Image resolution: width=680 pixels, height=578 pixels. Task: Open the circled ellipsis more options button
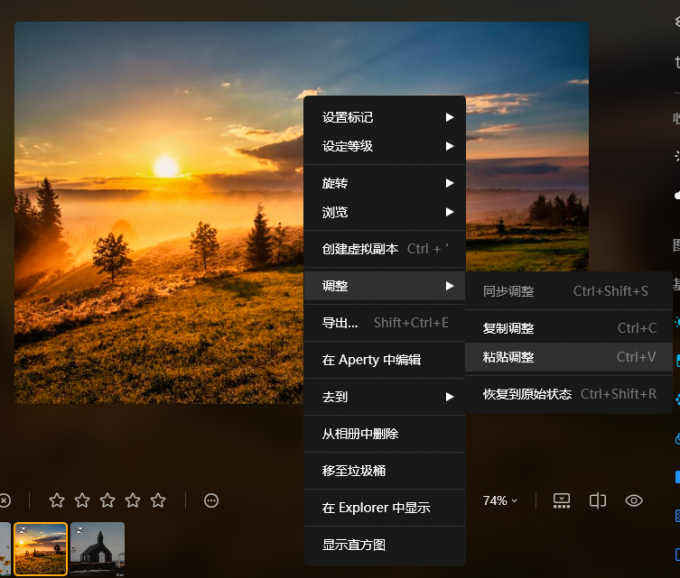pos(211,500)
